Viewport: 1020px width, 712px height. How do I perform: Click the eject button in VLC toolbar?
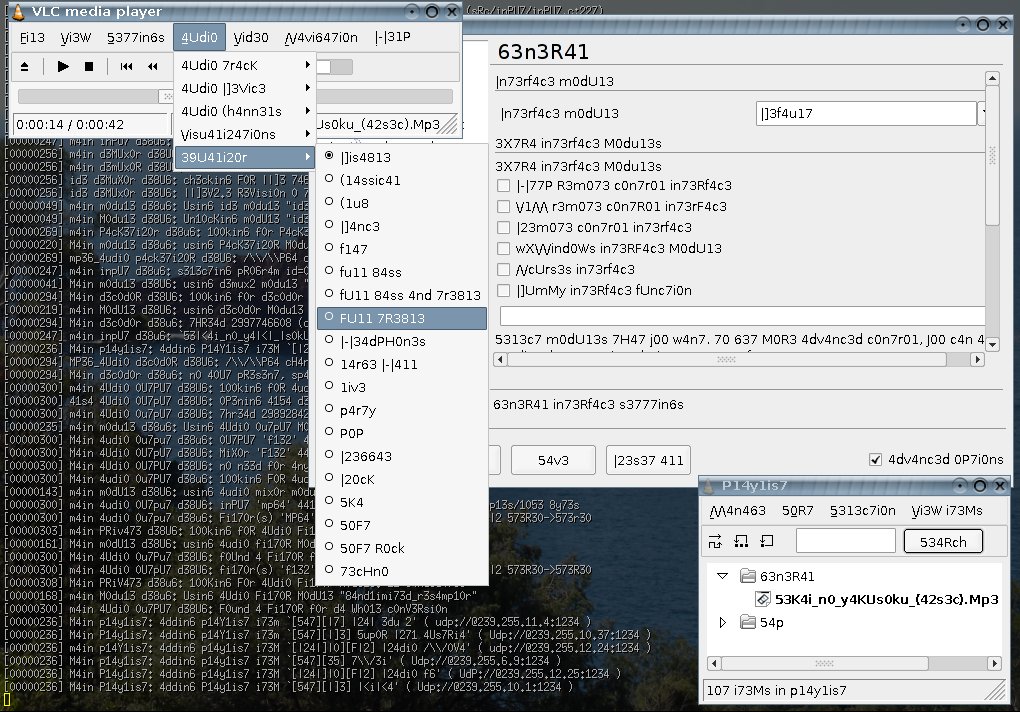pos(24,67)
